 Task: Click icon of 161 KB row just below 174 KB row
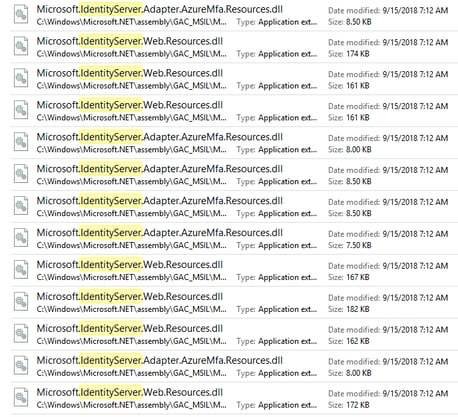point(21,79)
